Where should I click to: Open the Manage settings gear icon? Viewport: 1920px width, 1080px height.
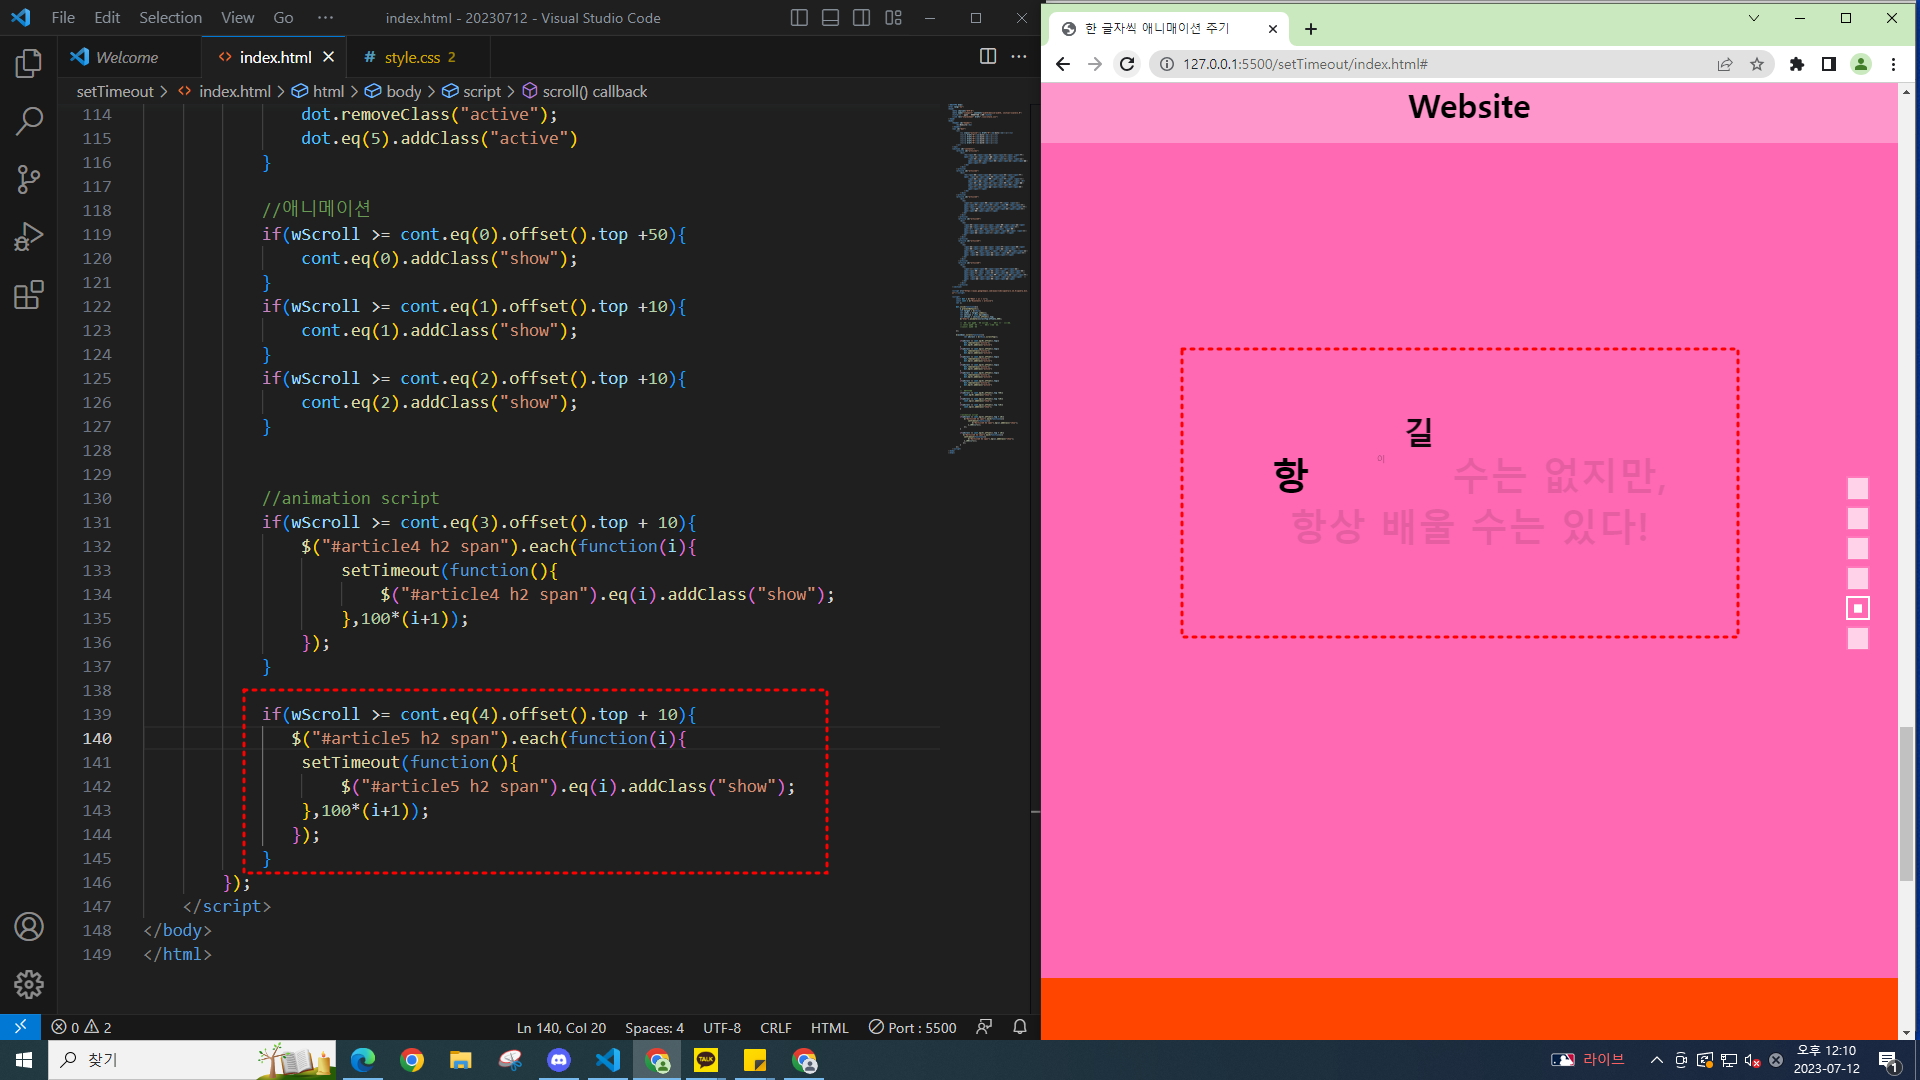point(29,985)
